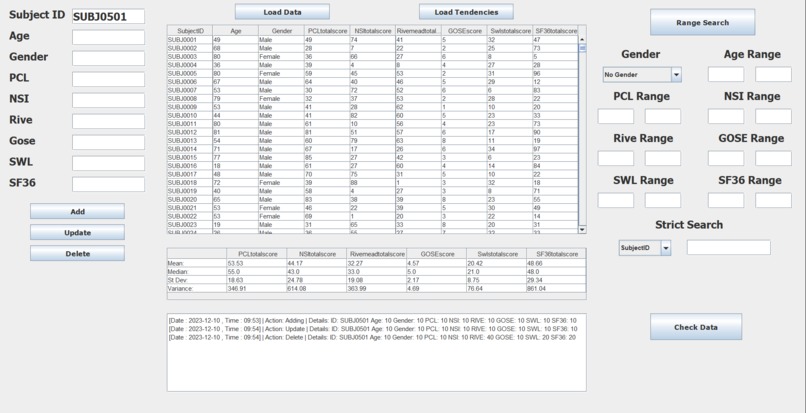The height and width of the screenshot is (413, 806).
Task: Click the Mean: row label in statistics table
Action: pyautogui.click(x=197, y=263)
